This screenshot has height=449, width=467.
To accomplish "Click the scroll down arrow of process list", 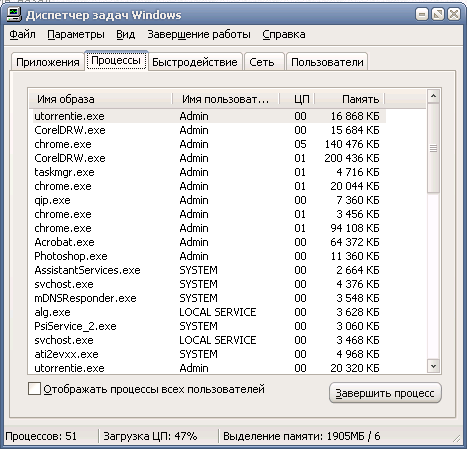I will click(x=433, y=366).
